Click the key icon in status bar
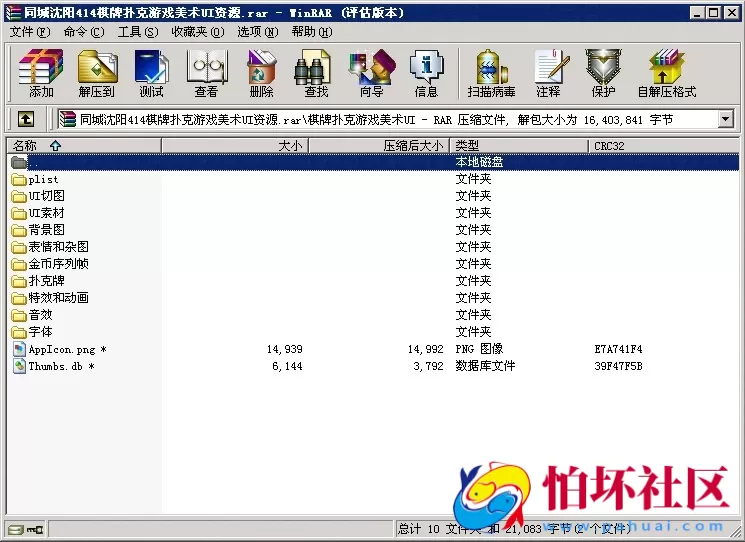This screenshot has height=542, width=745. tap(35, 529)
